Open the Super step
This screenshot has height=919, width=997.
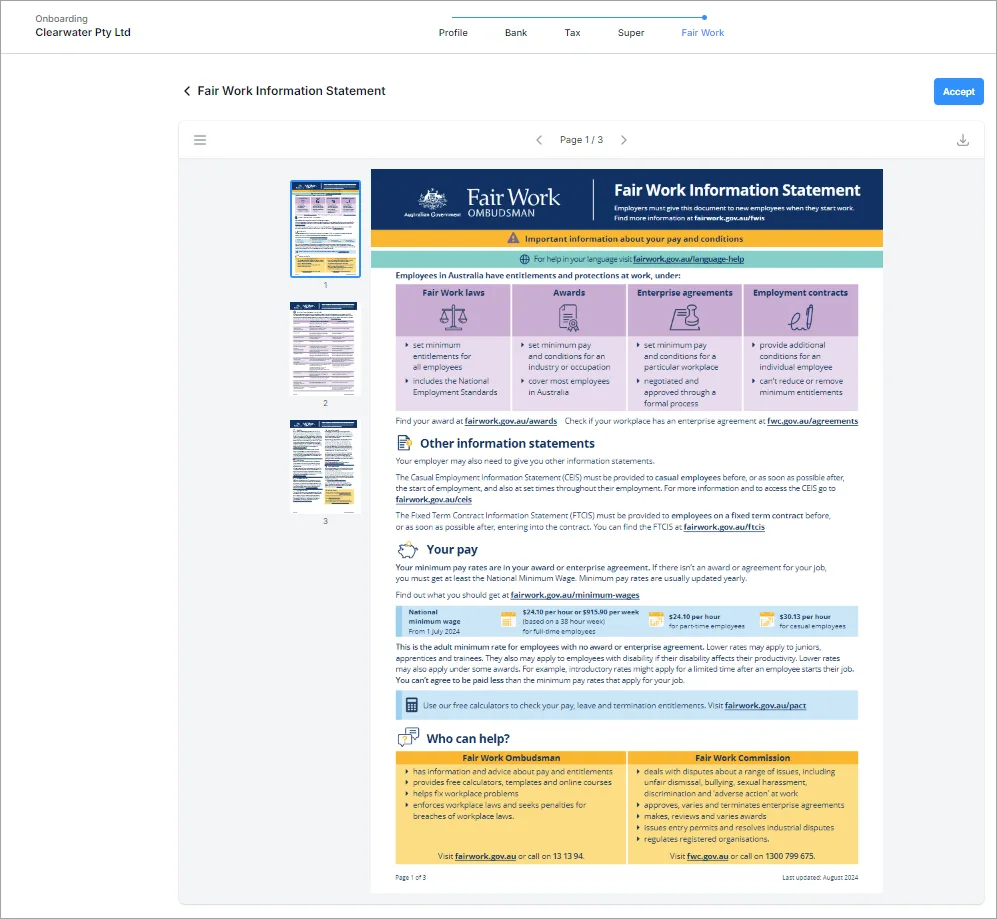(x=631, y=32)
